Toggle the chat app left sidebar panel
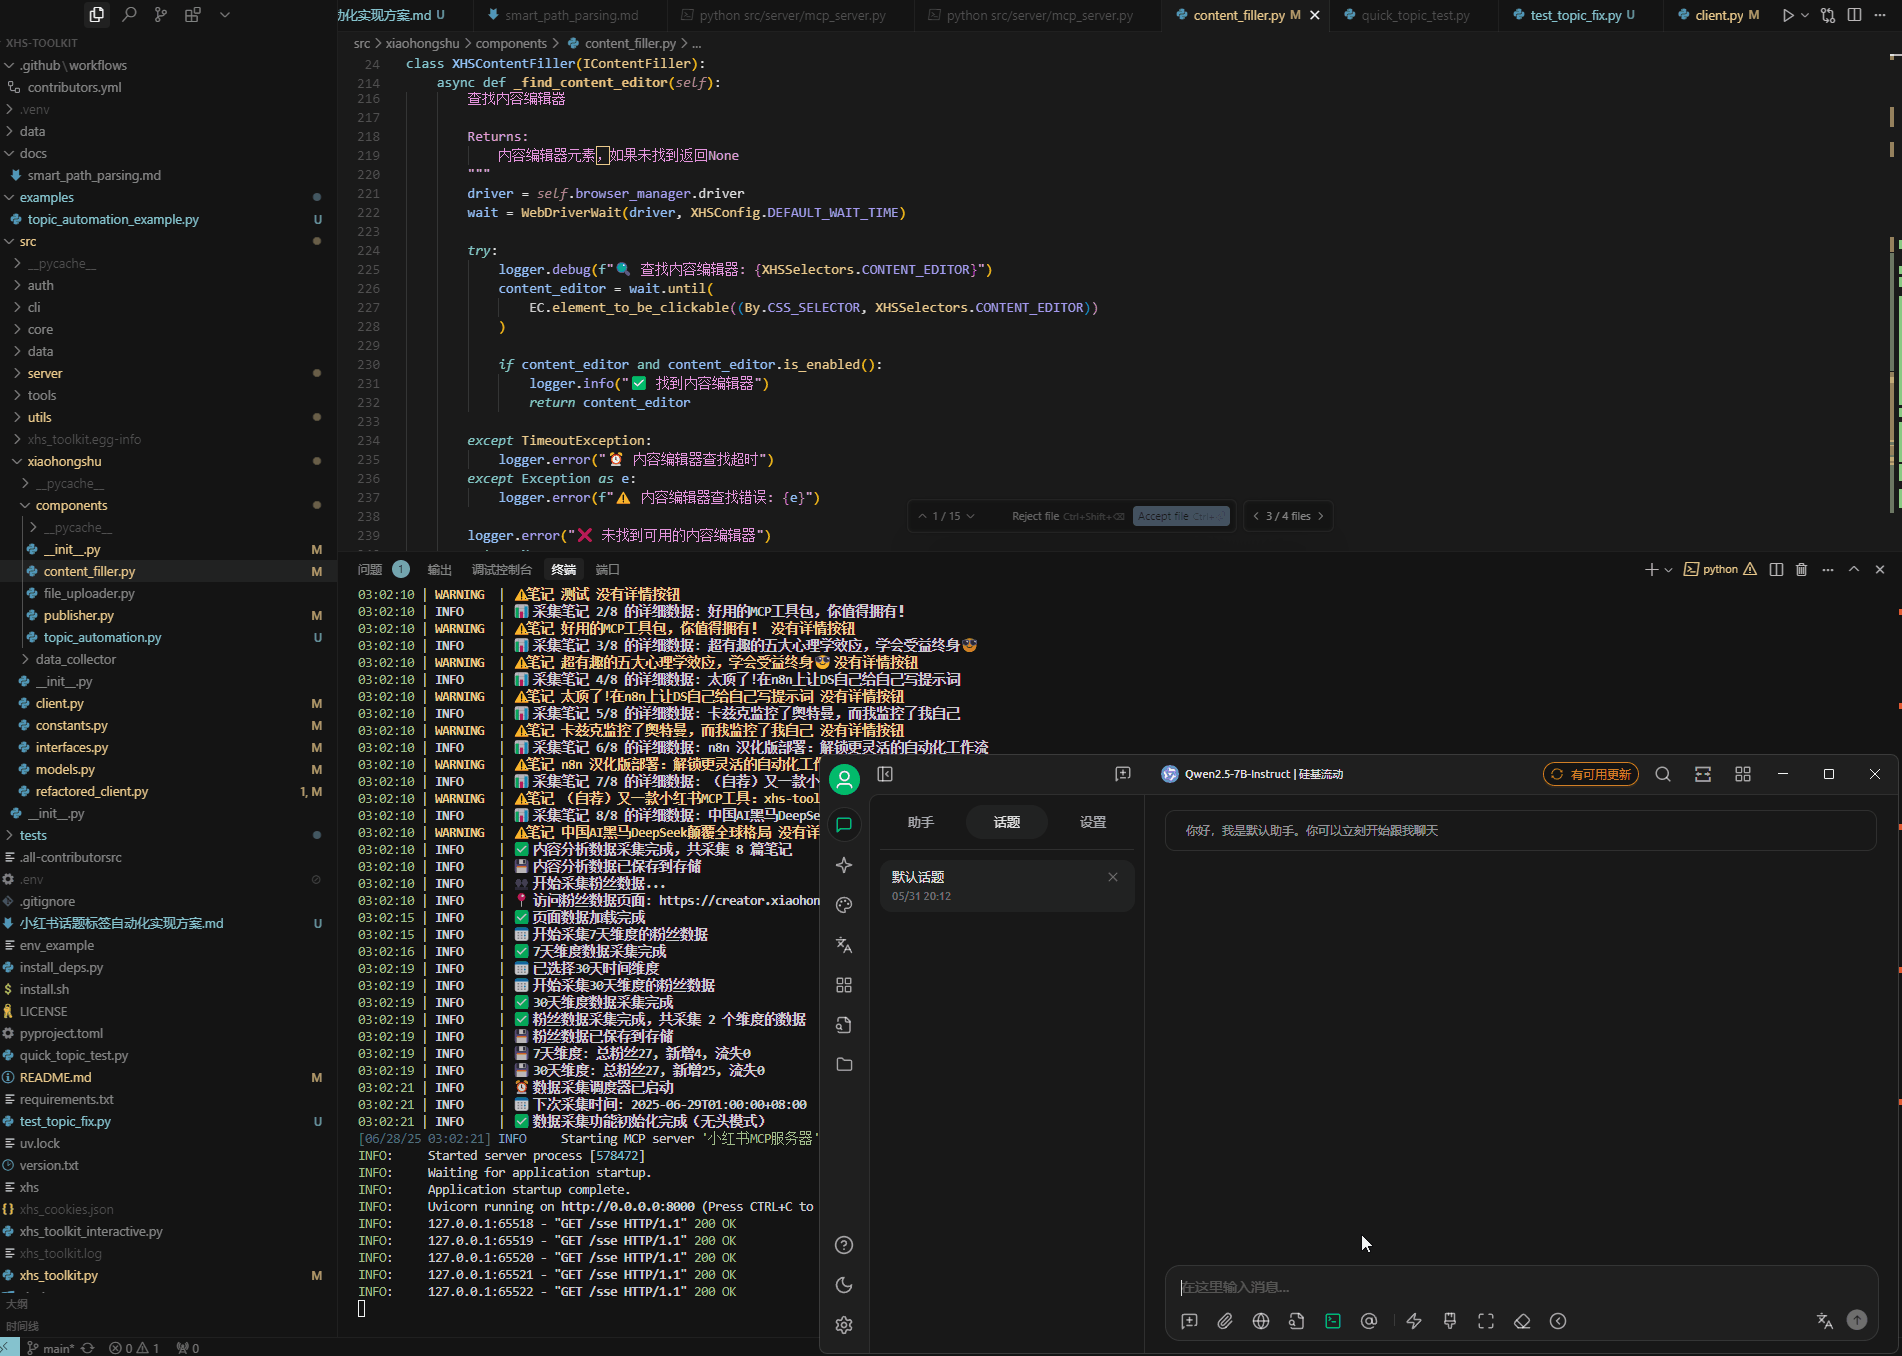 click(x=885, y=774)
